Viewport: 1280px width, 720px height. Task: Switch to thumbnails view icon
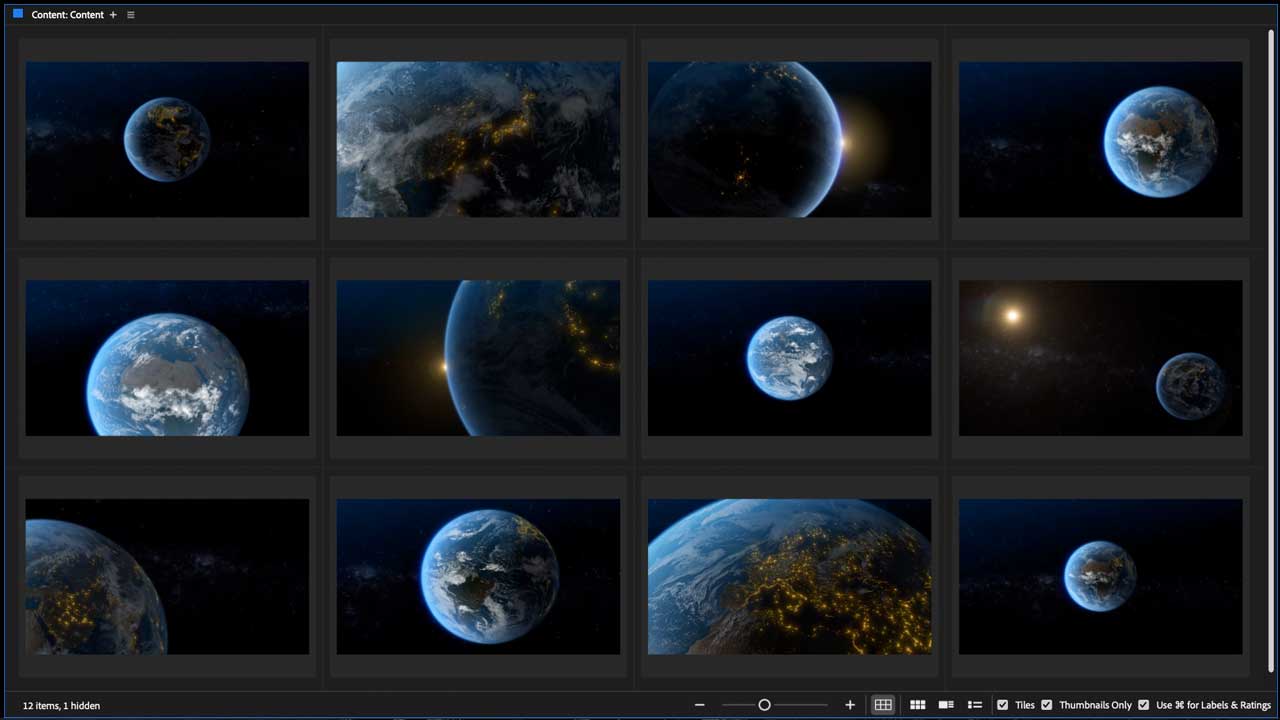(x=917, y=705)
